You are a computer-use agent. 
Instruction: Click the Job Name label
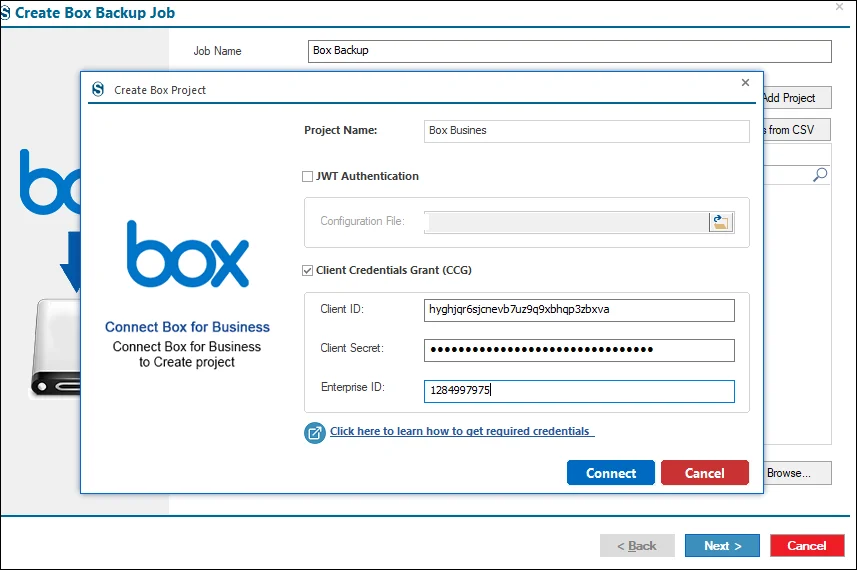(218, 51)
